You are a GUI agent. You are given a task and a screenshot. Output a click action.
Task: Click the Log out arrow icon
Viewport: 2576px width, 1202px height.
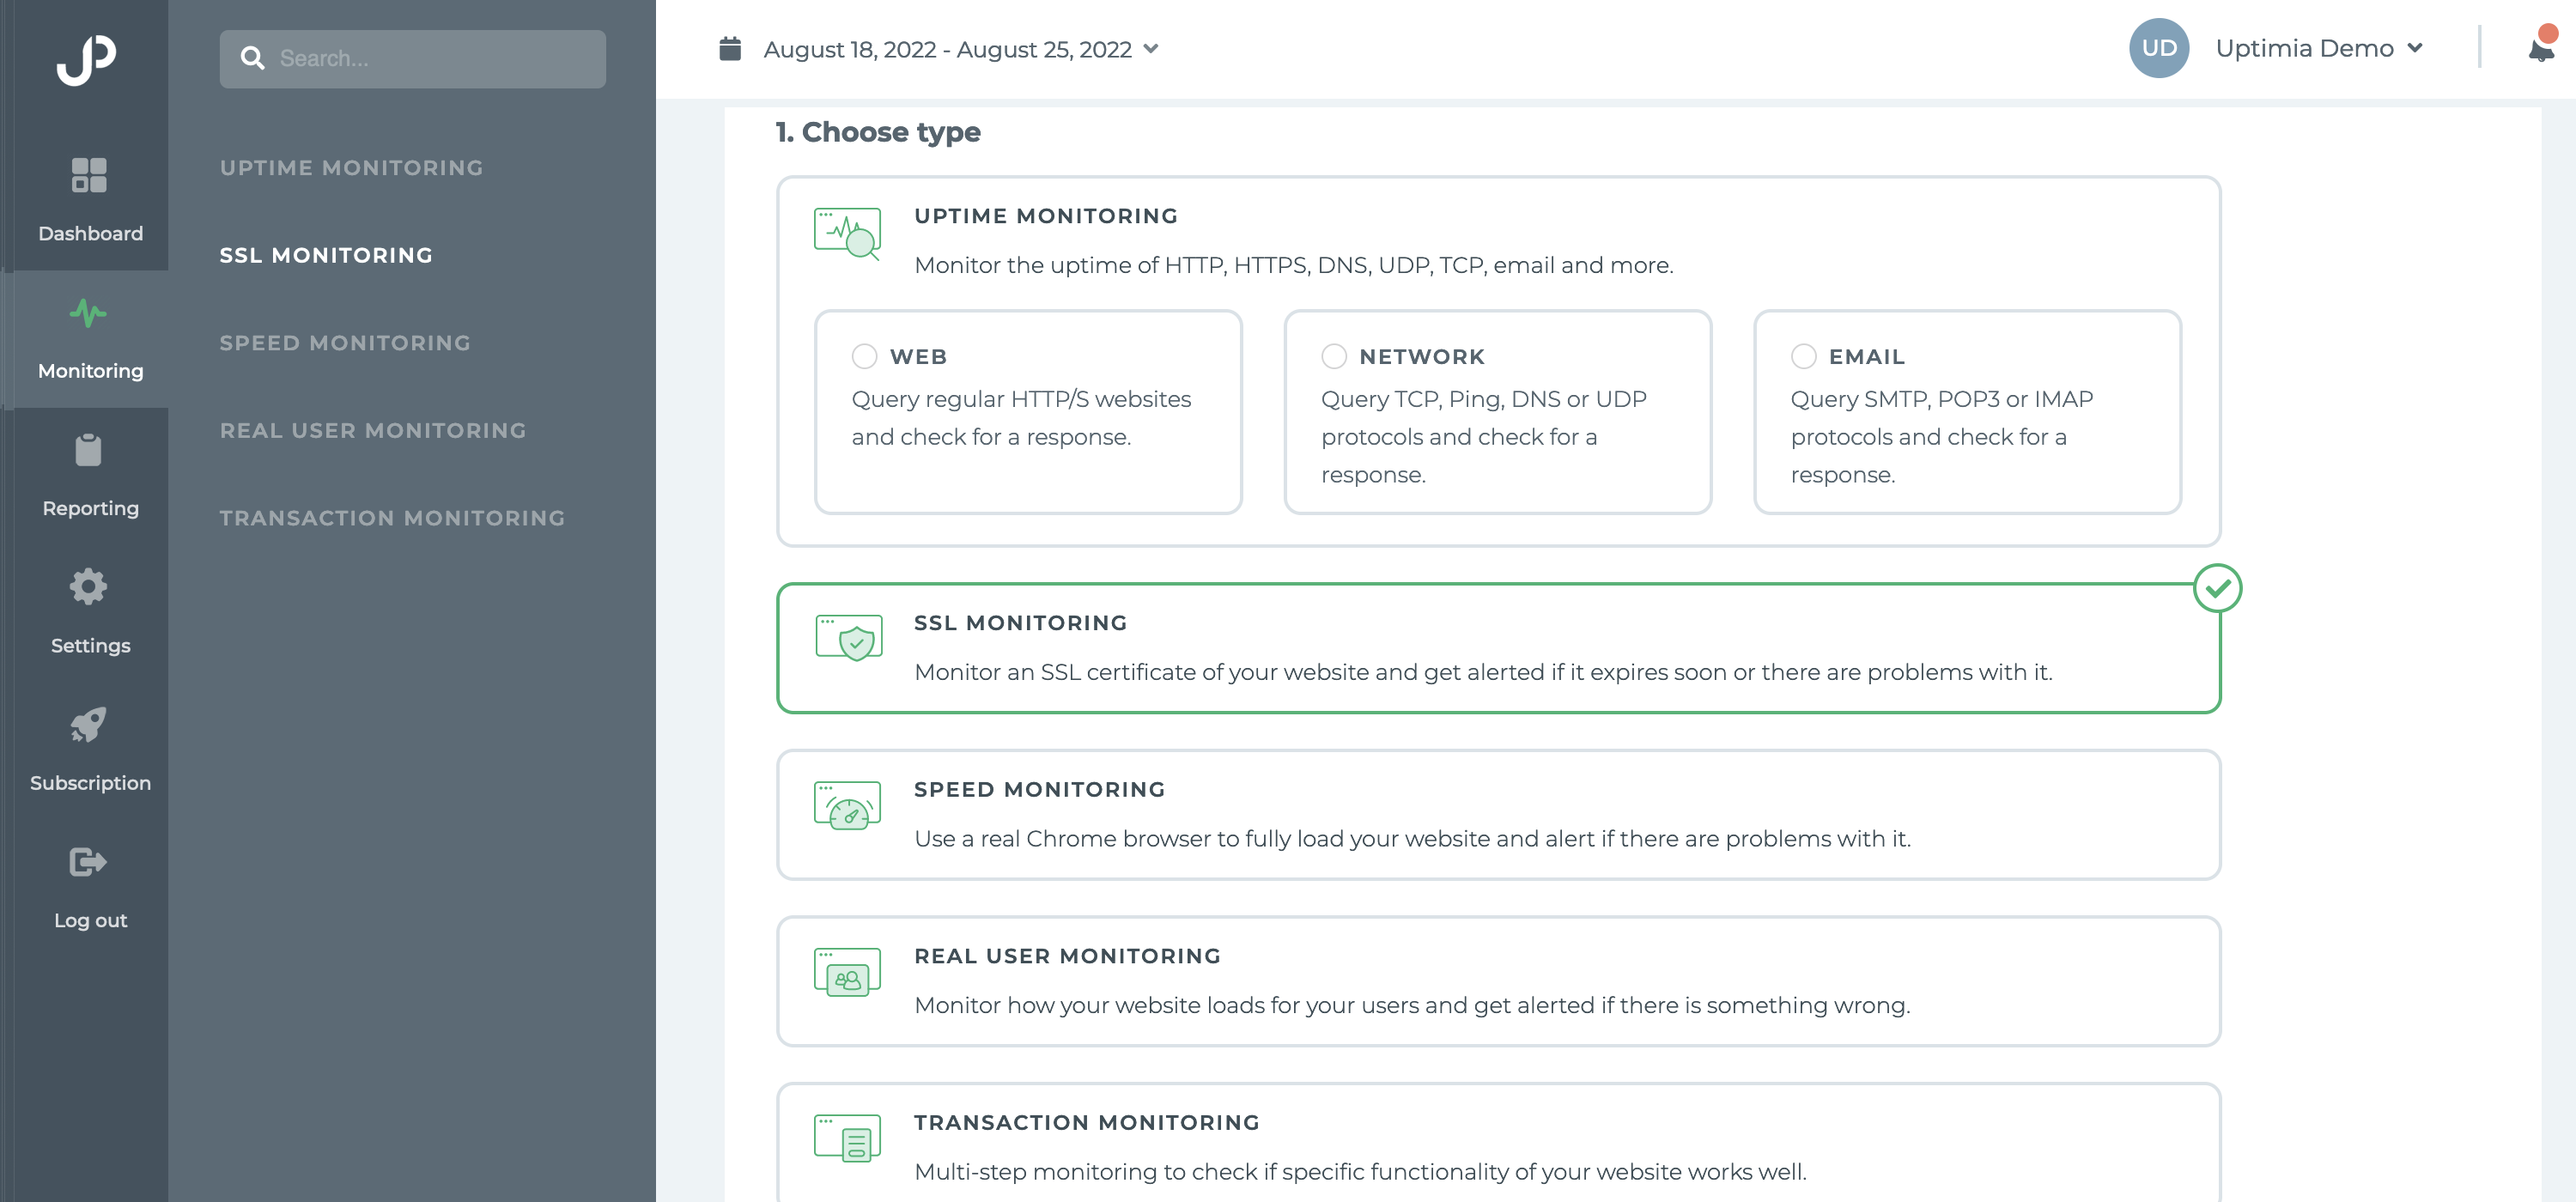(88, 861)
